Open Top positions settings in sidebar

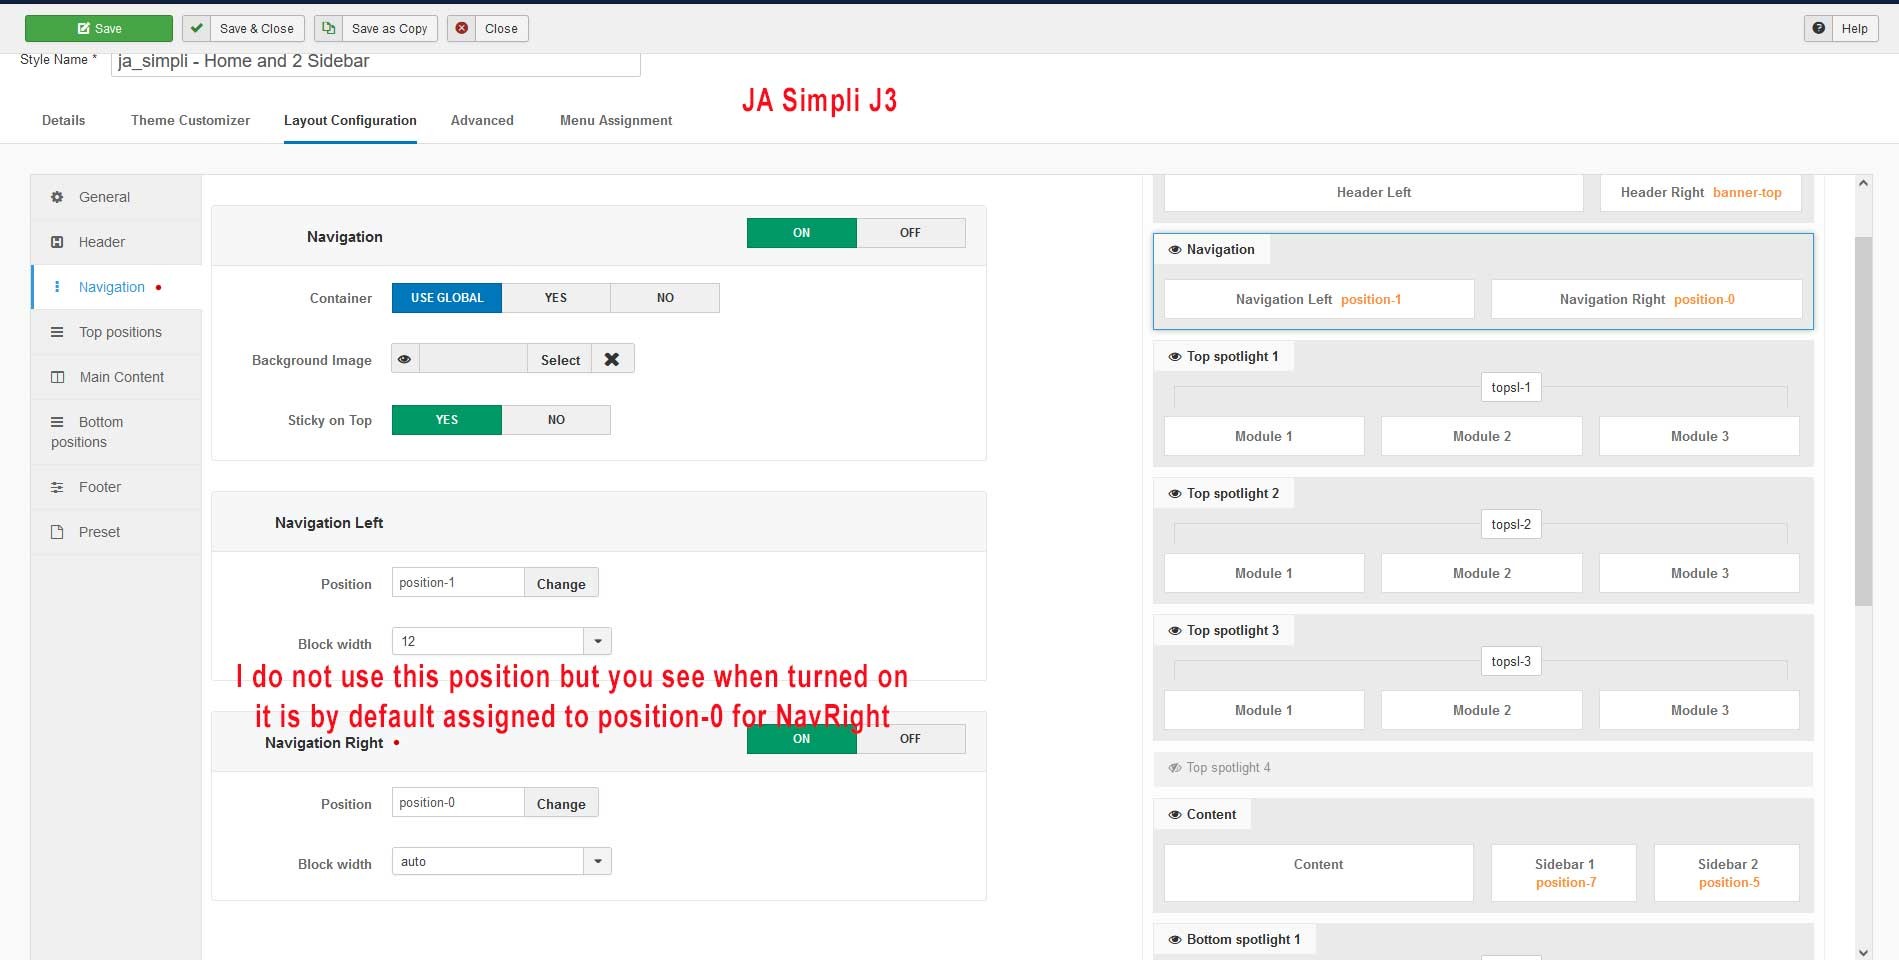coord(117,332)
